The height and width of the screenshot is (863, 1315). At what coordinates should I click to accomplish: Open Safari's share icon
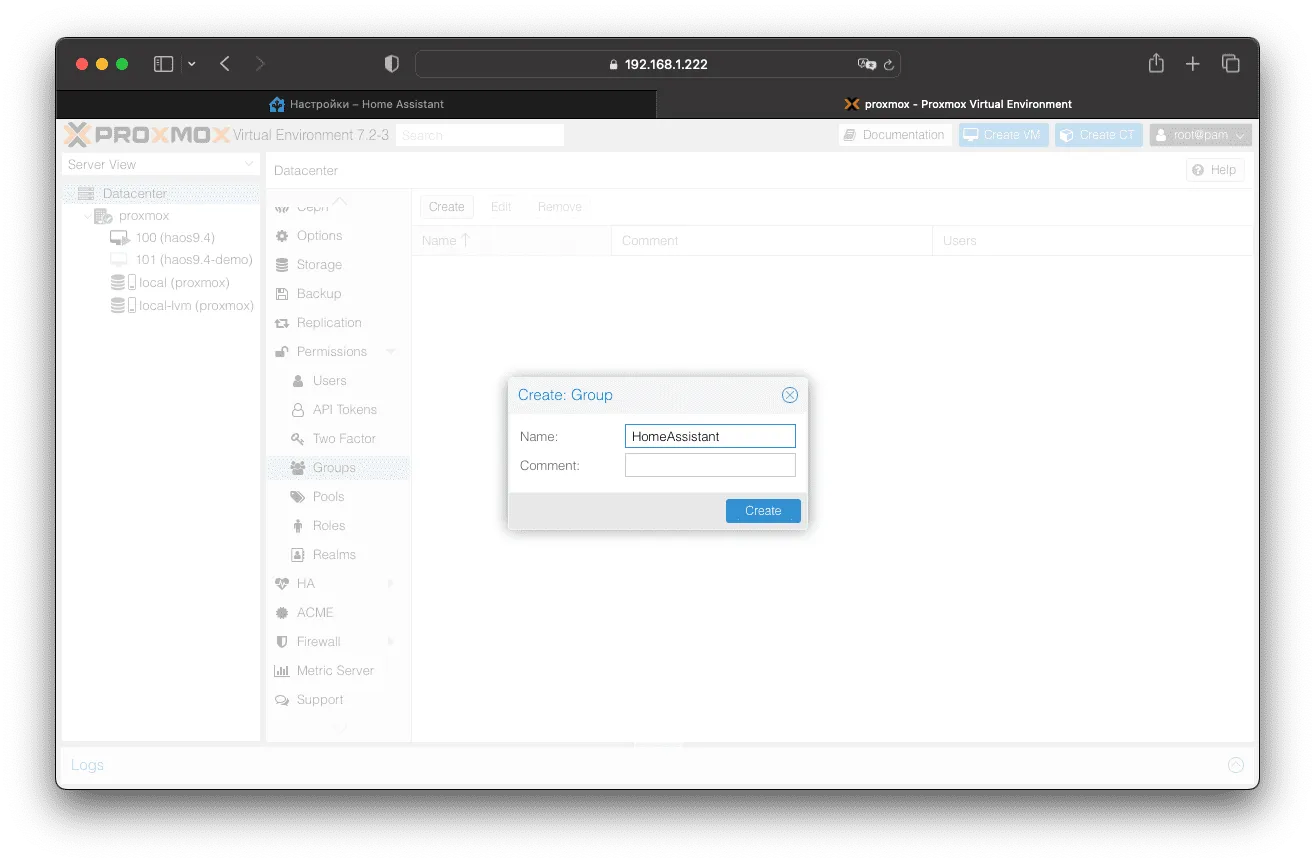pyautogui.click(x=1156, y=63)
